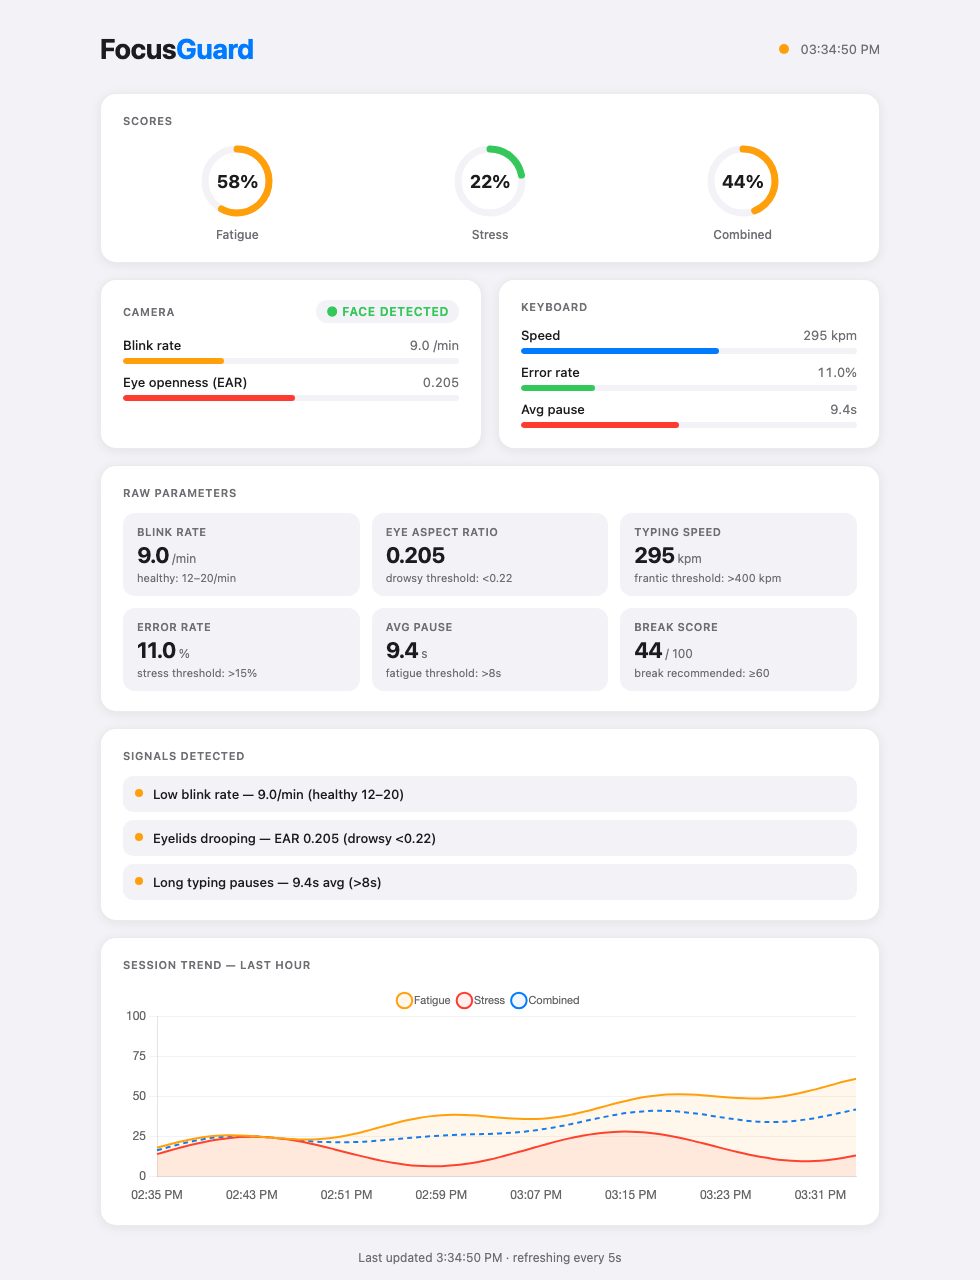980x1280 pixels.
Task: Click the Combined 44% score ring
Action: click(x=743, y=181)
